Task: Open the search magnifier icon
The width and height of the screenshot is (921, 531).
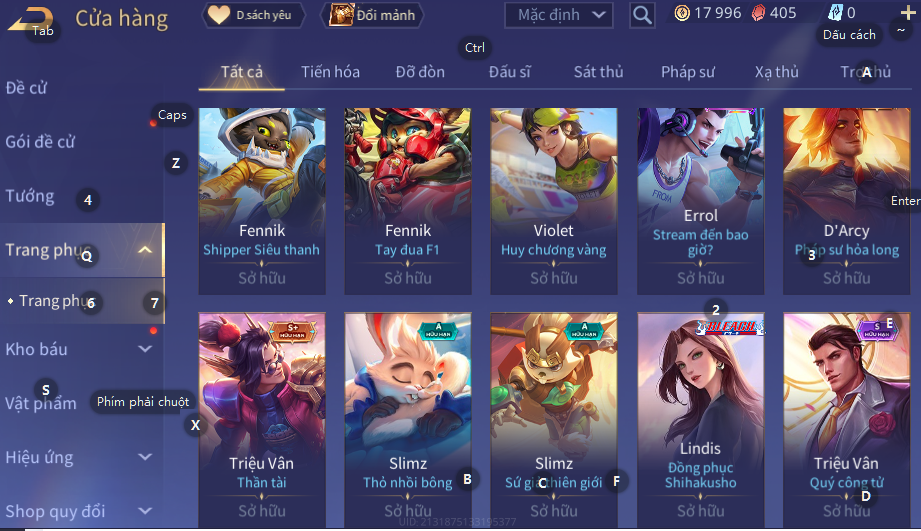Action: (642, 15)
